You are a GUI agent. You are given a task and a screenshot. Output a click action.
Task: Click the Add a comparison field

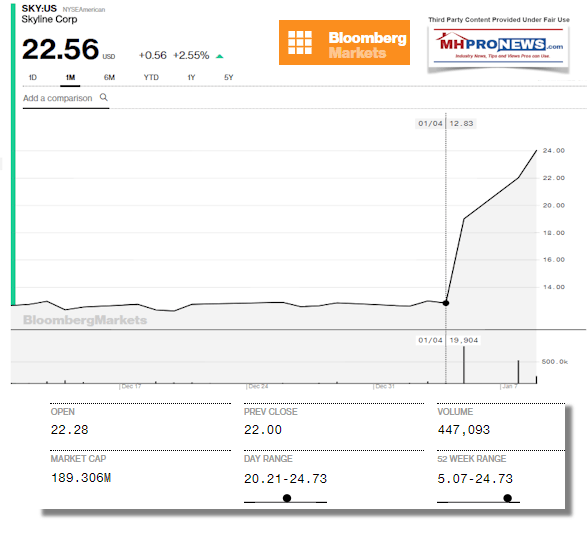pos(66,98)
